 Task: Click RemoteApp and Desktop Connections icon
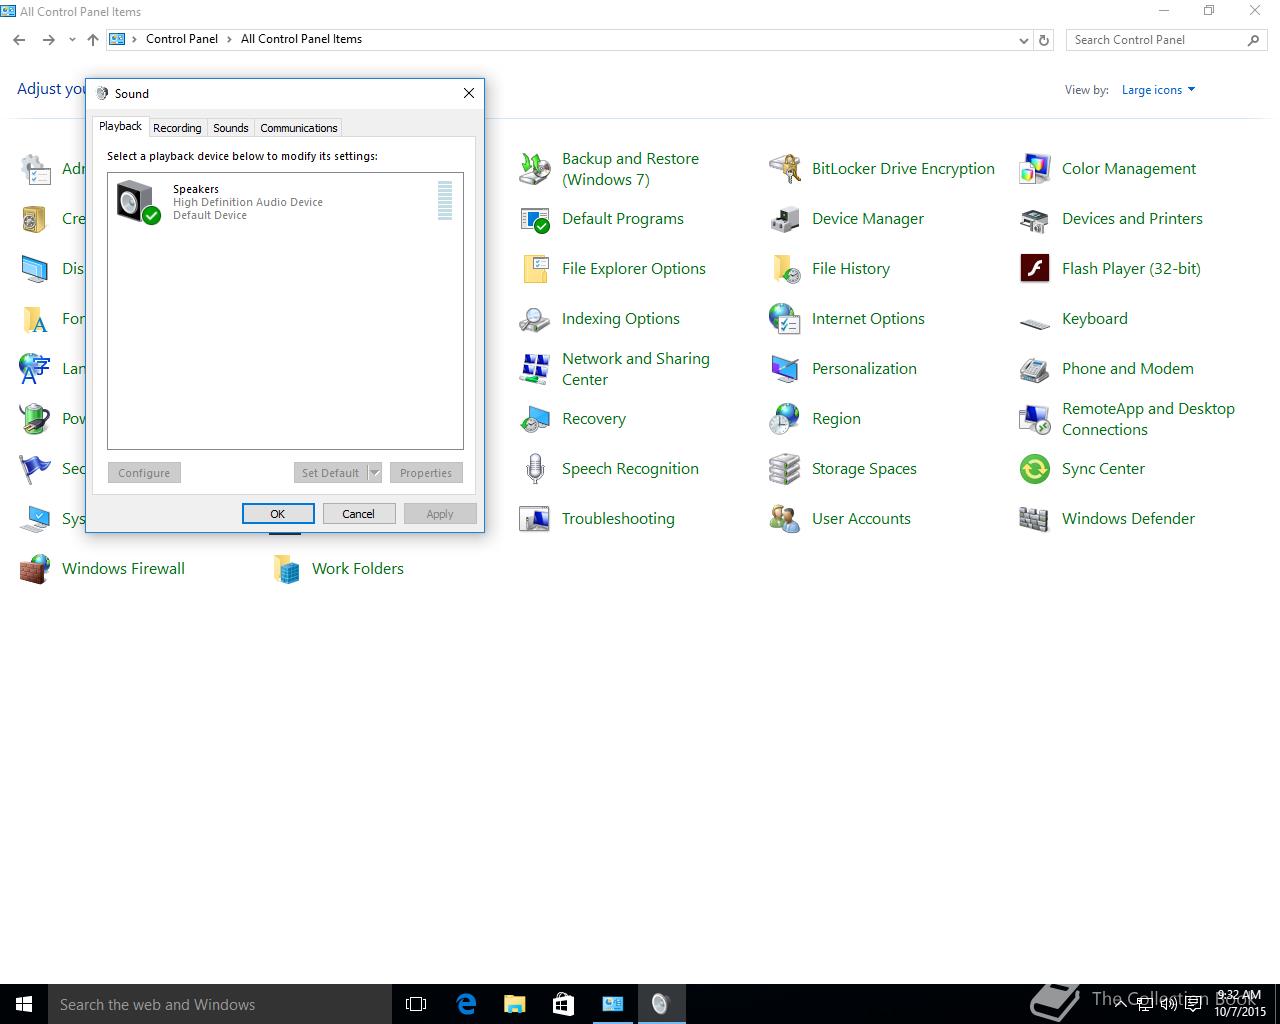point(1035,419)
